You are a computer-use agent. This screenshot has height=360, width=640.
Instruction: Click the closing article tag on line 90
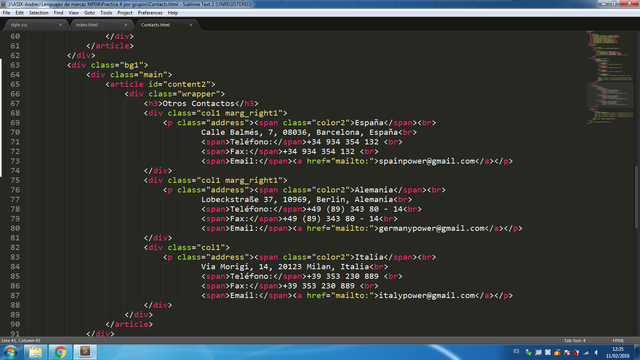pyautogui.click(x=129, y=324)
